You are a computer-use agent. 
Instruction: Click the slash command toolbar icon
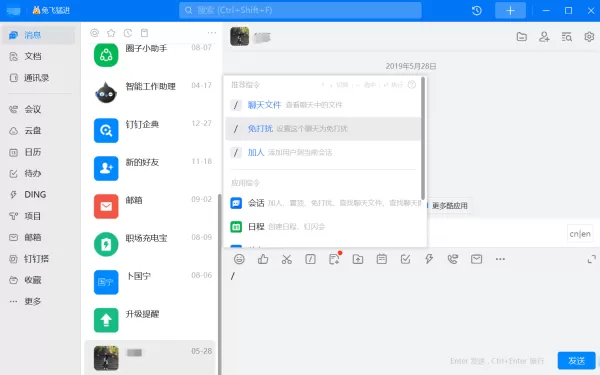tap(310, 259)
